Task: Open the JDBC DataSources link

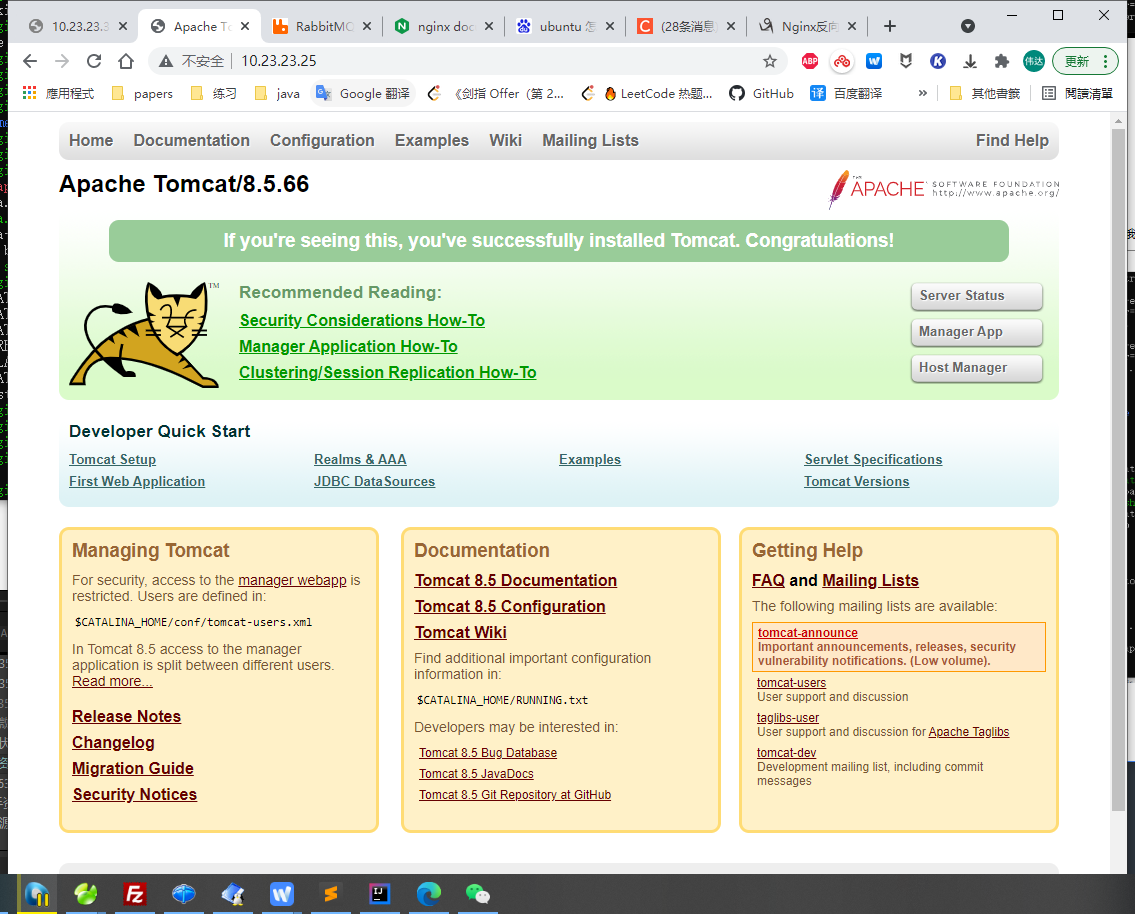Action: click(374, 481)
